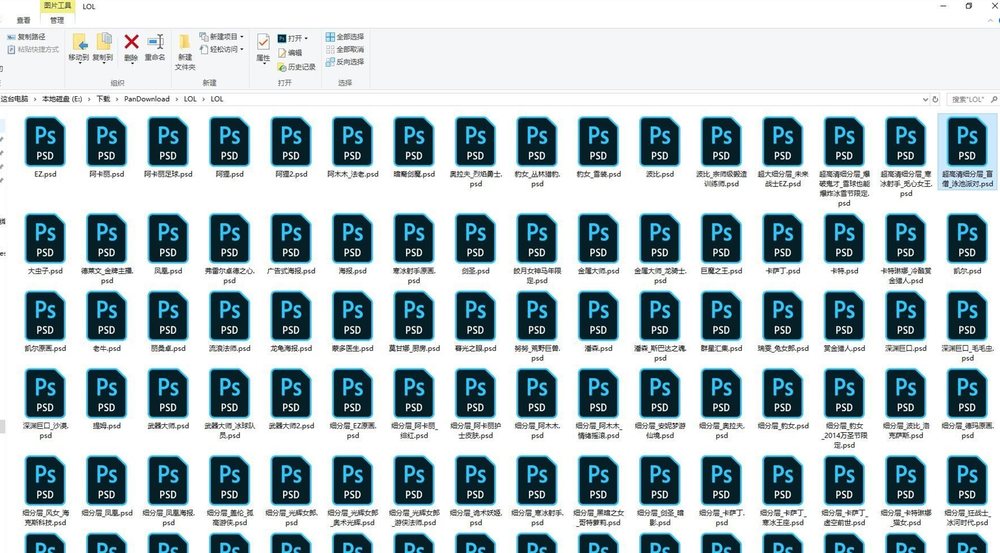Image resolution: width=1000 pixels, height=553 pixels.
Task: Select the 提姆.psd file icon
Action: [107, 394]
